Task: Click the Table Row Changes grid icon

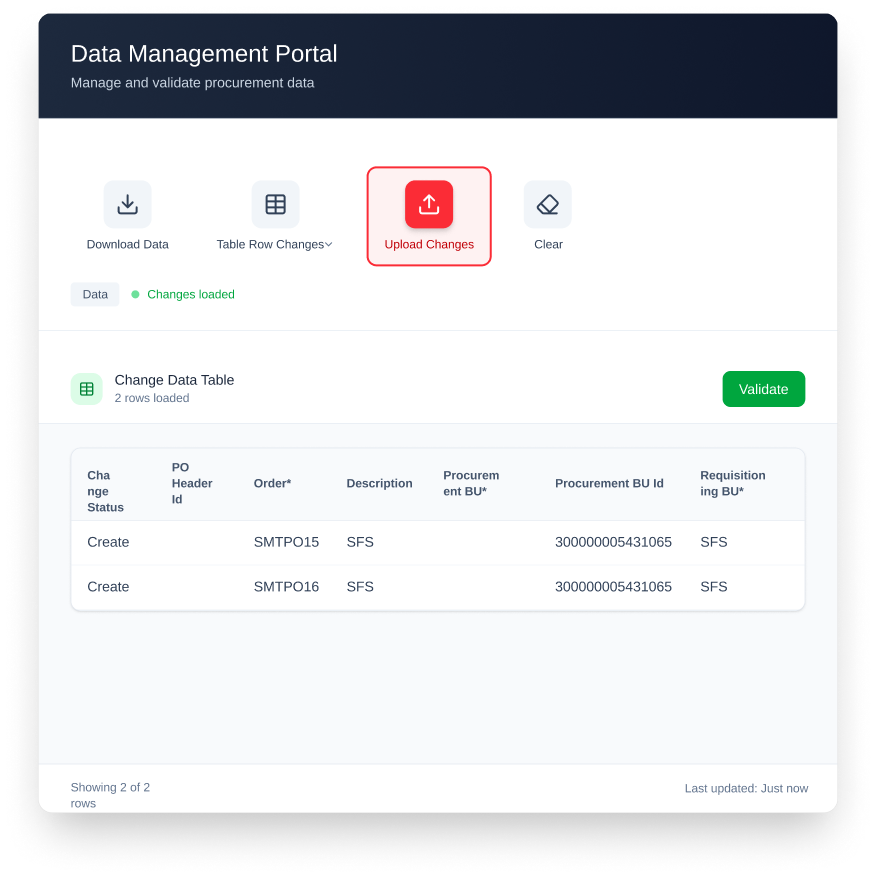Action: pos(275,204)
